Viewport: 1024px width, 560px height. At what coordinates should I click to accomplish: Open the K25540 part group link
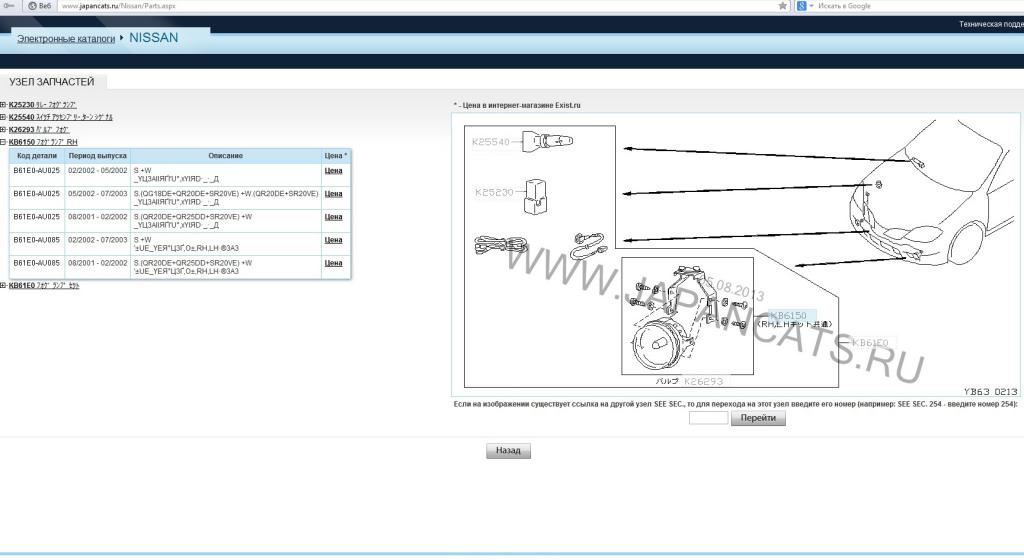point(61,117)
